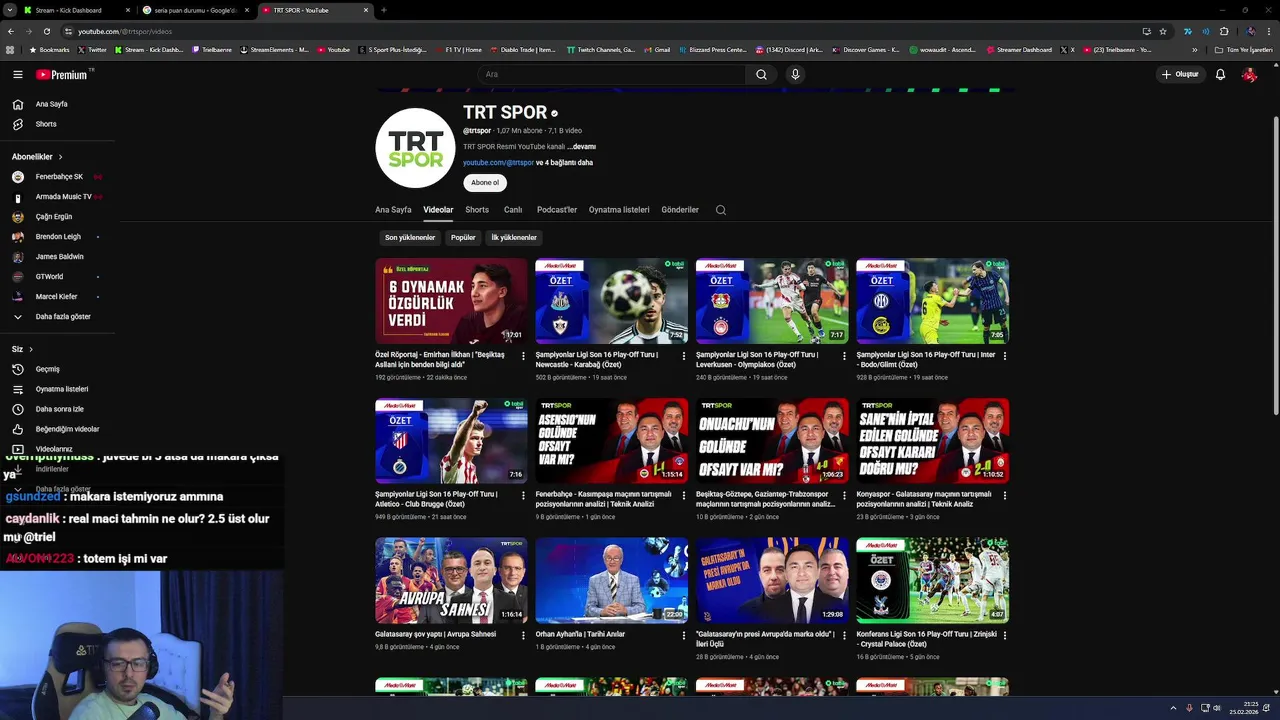Open options for Leverkusen - Olympiakos video

843,355
